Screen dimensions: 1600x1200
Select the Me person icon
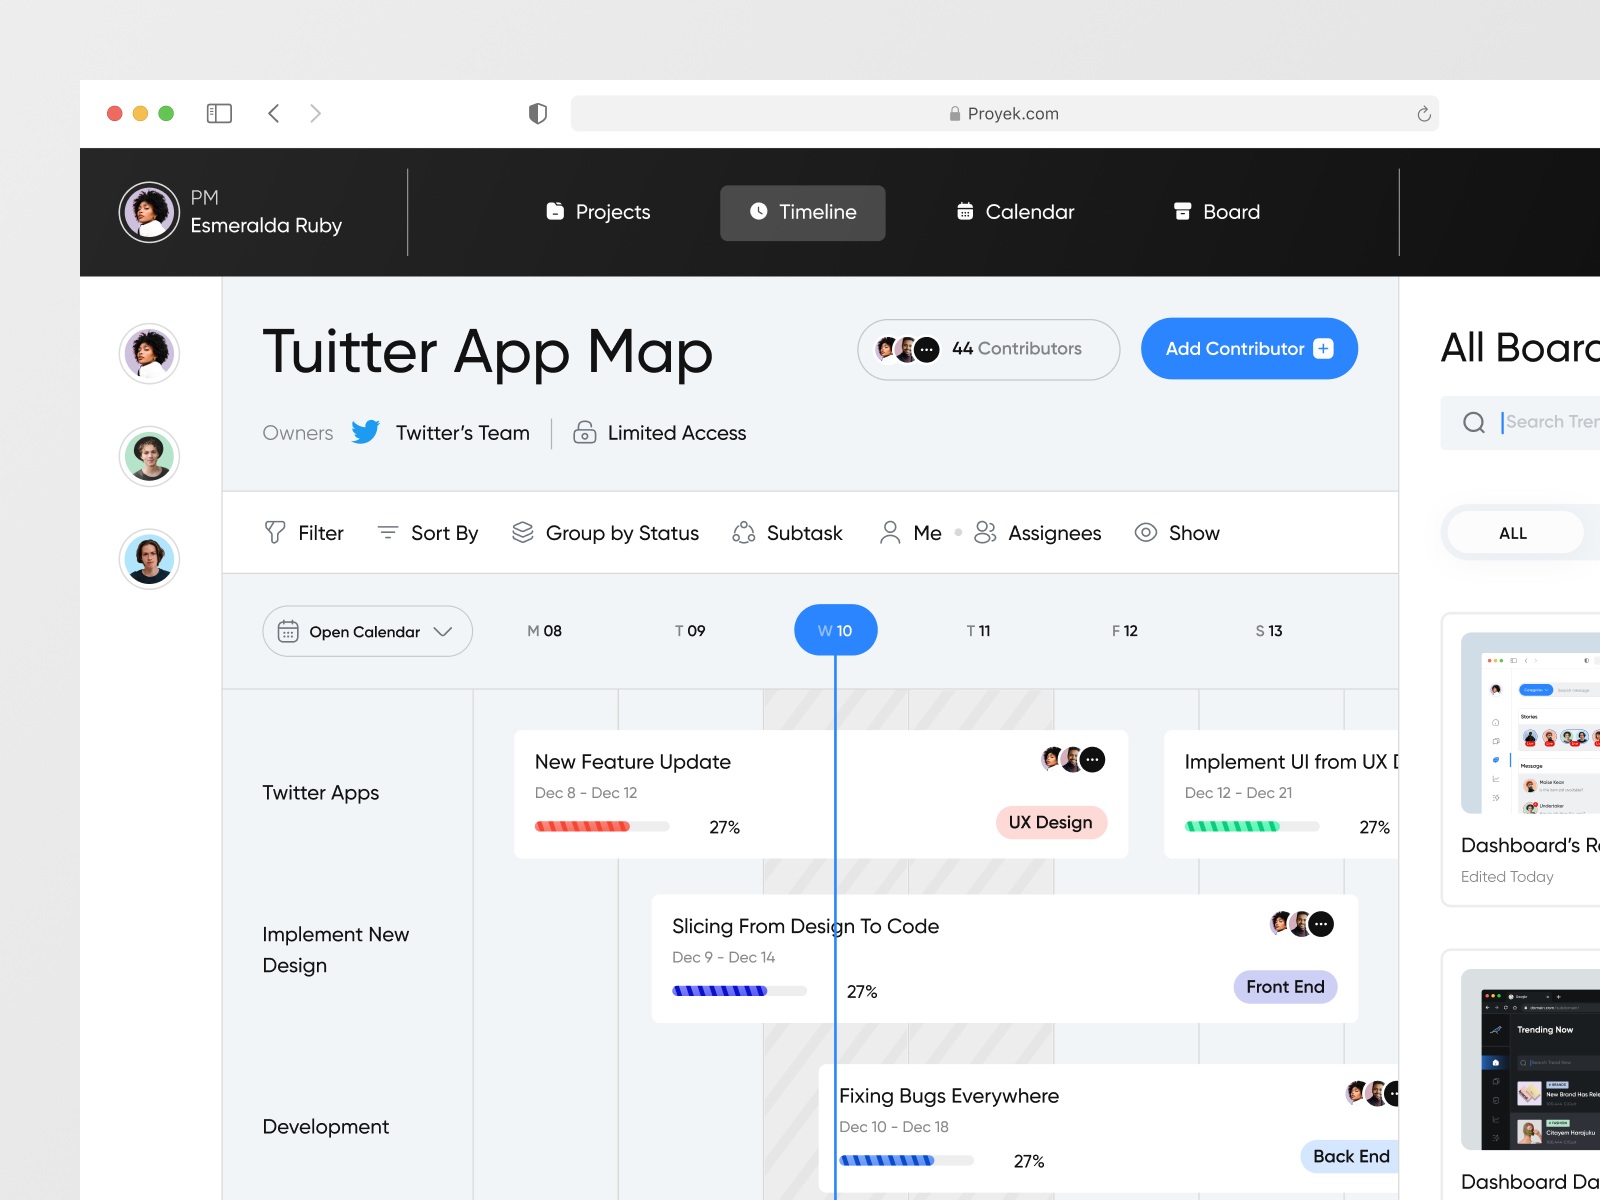pyautogui.click(x=888, y=532)
